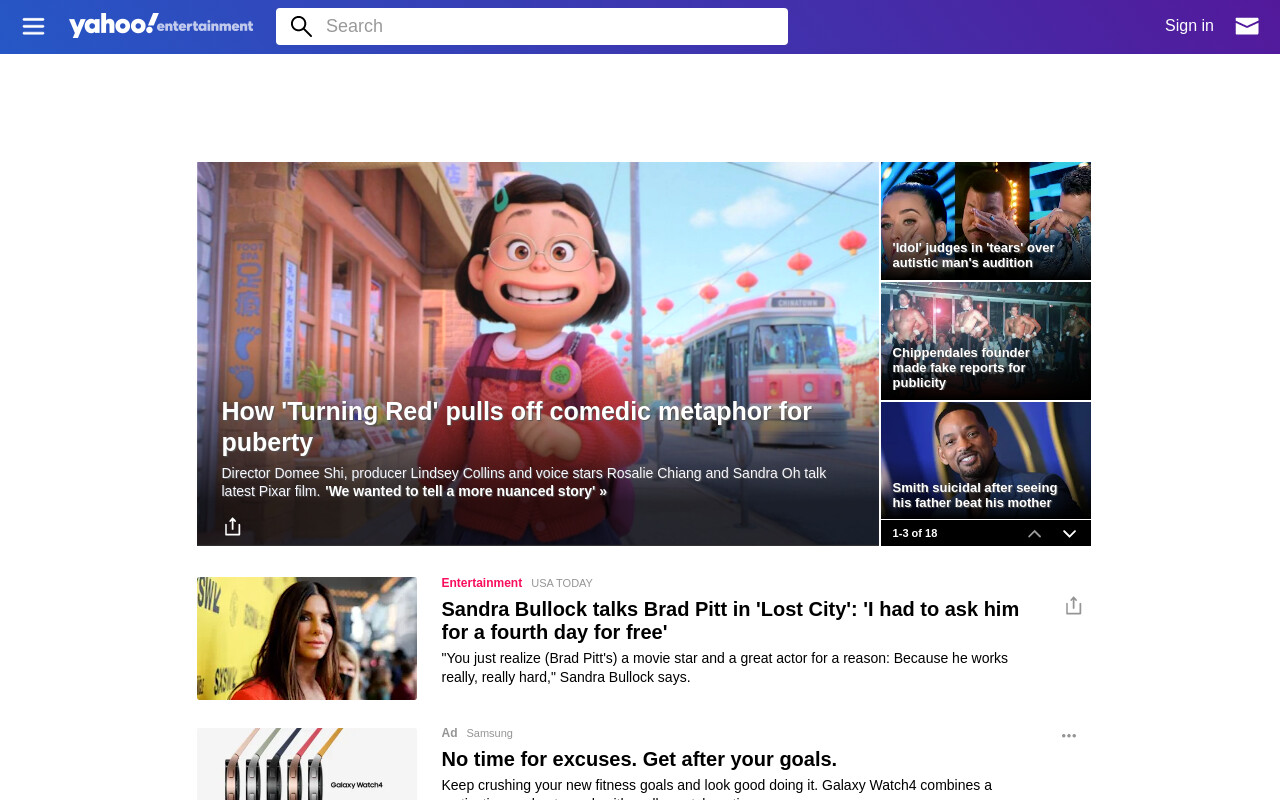
Task: Click the Sign in link
Action: (x=1189, y=26)
